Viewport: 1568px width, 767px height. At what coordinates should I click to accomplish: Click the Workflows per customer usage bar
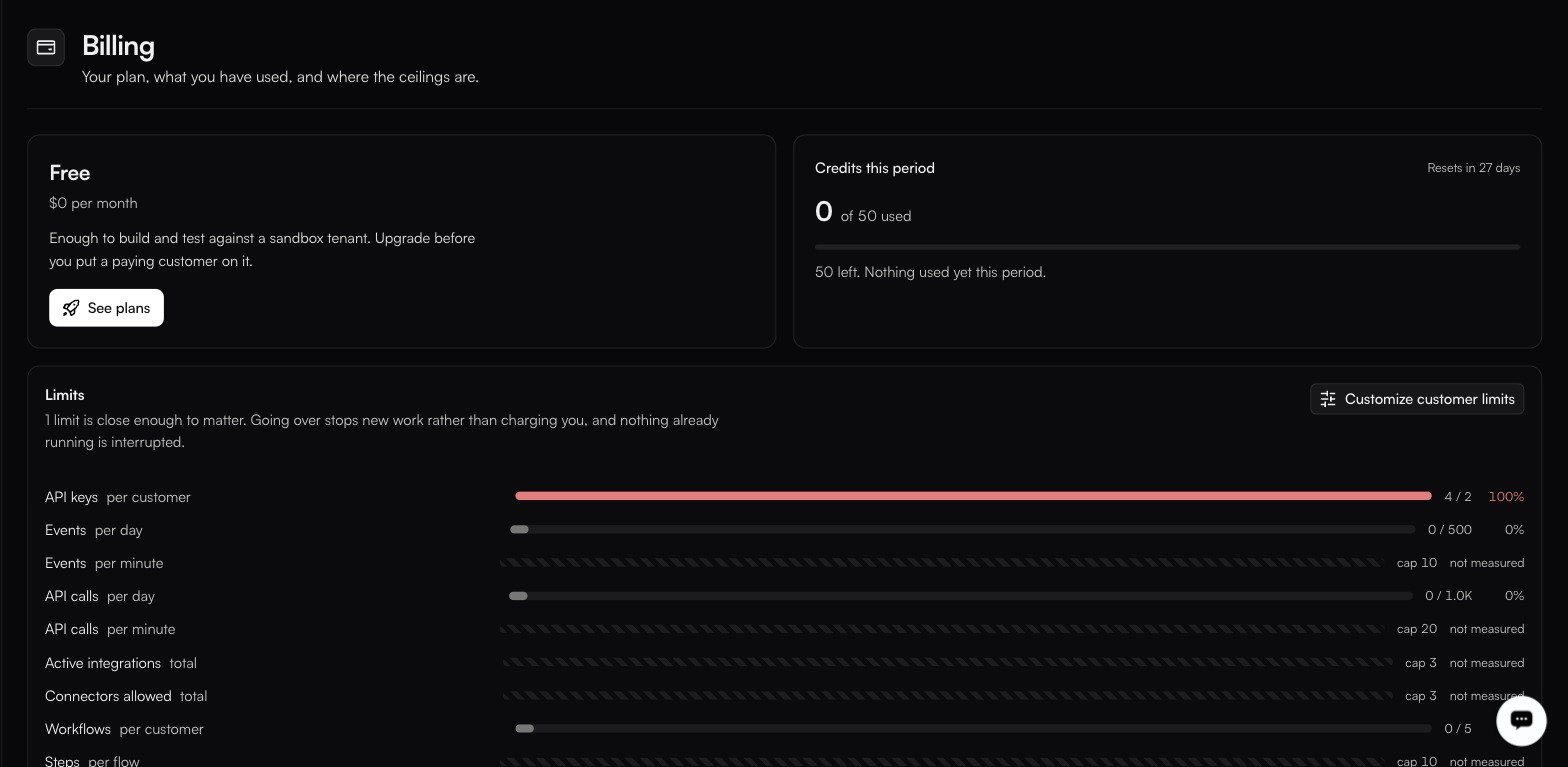point(975,729)
